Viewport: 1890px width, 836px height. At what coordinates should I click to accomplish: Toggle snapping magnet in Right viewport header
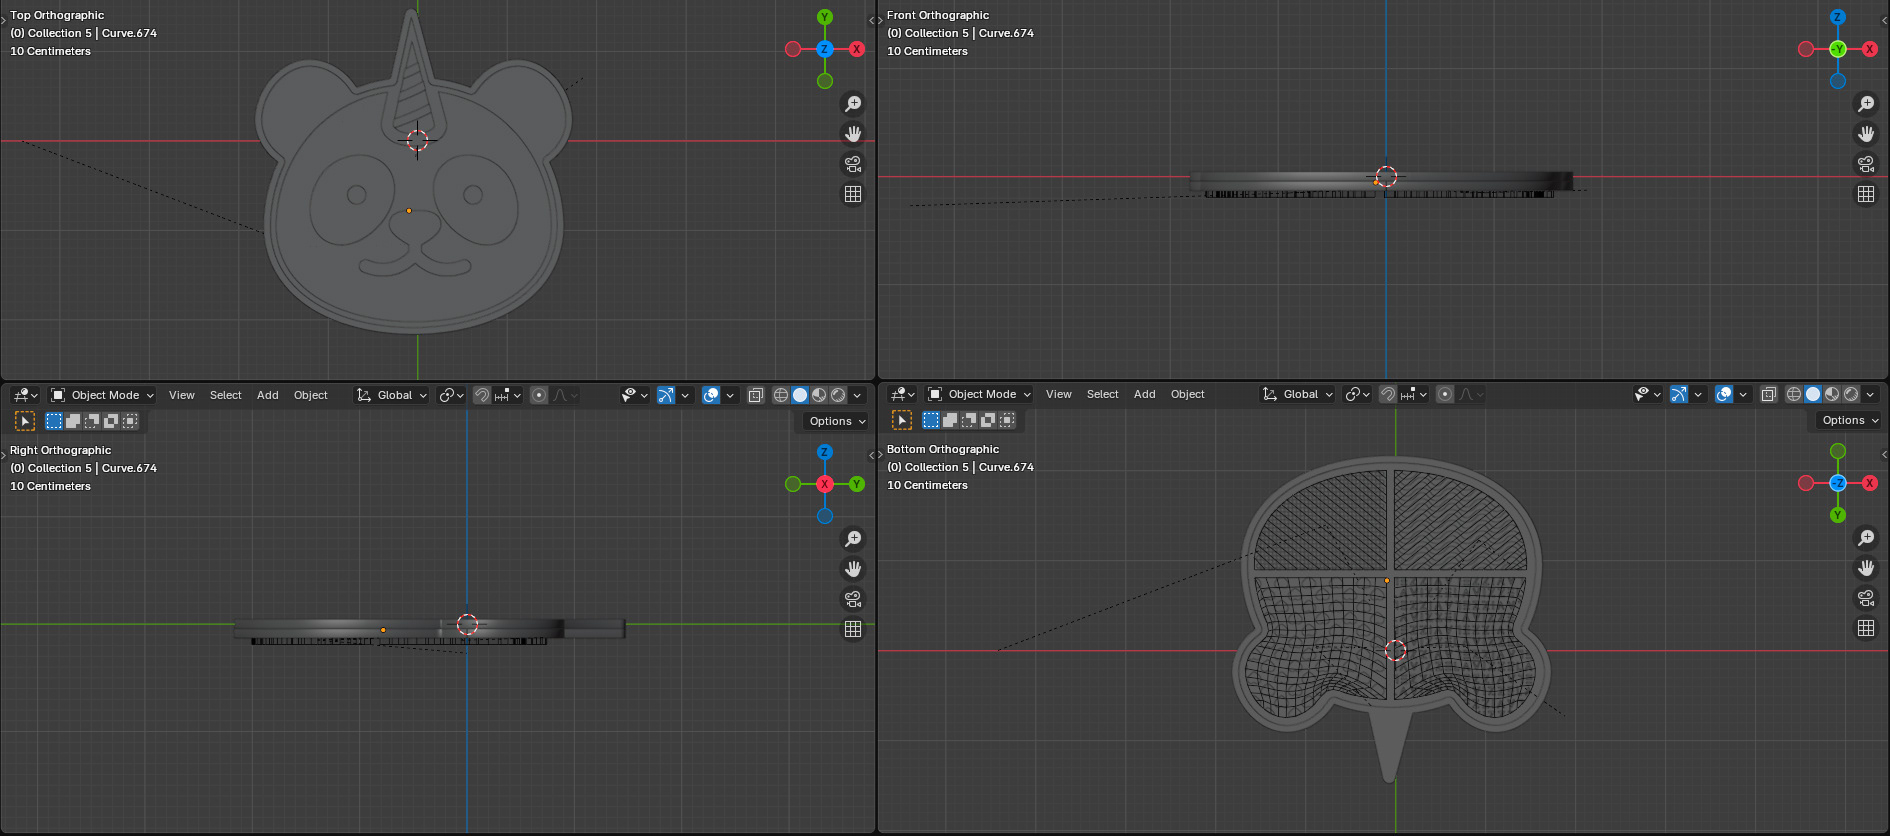coord(482,395)
